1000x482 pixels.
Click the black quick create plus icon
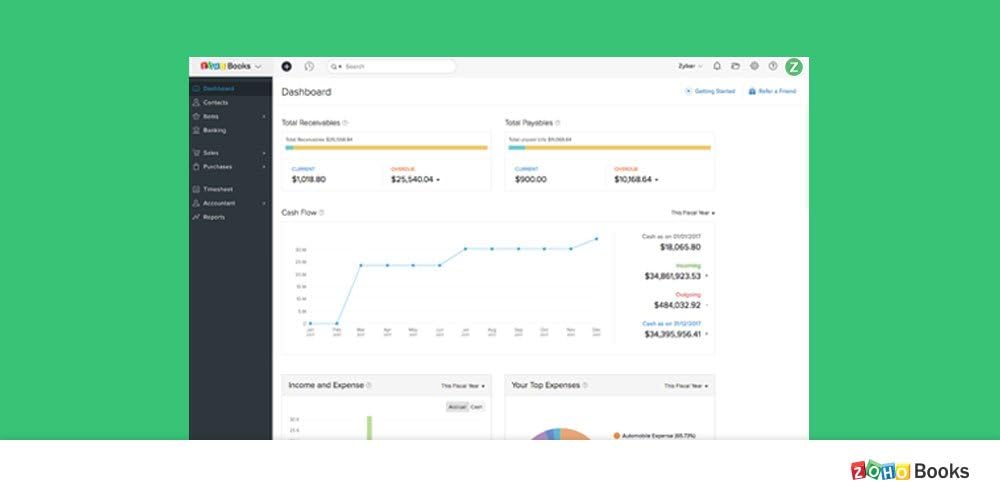tap(286, 66)
